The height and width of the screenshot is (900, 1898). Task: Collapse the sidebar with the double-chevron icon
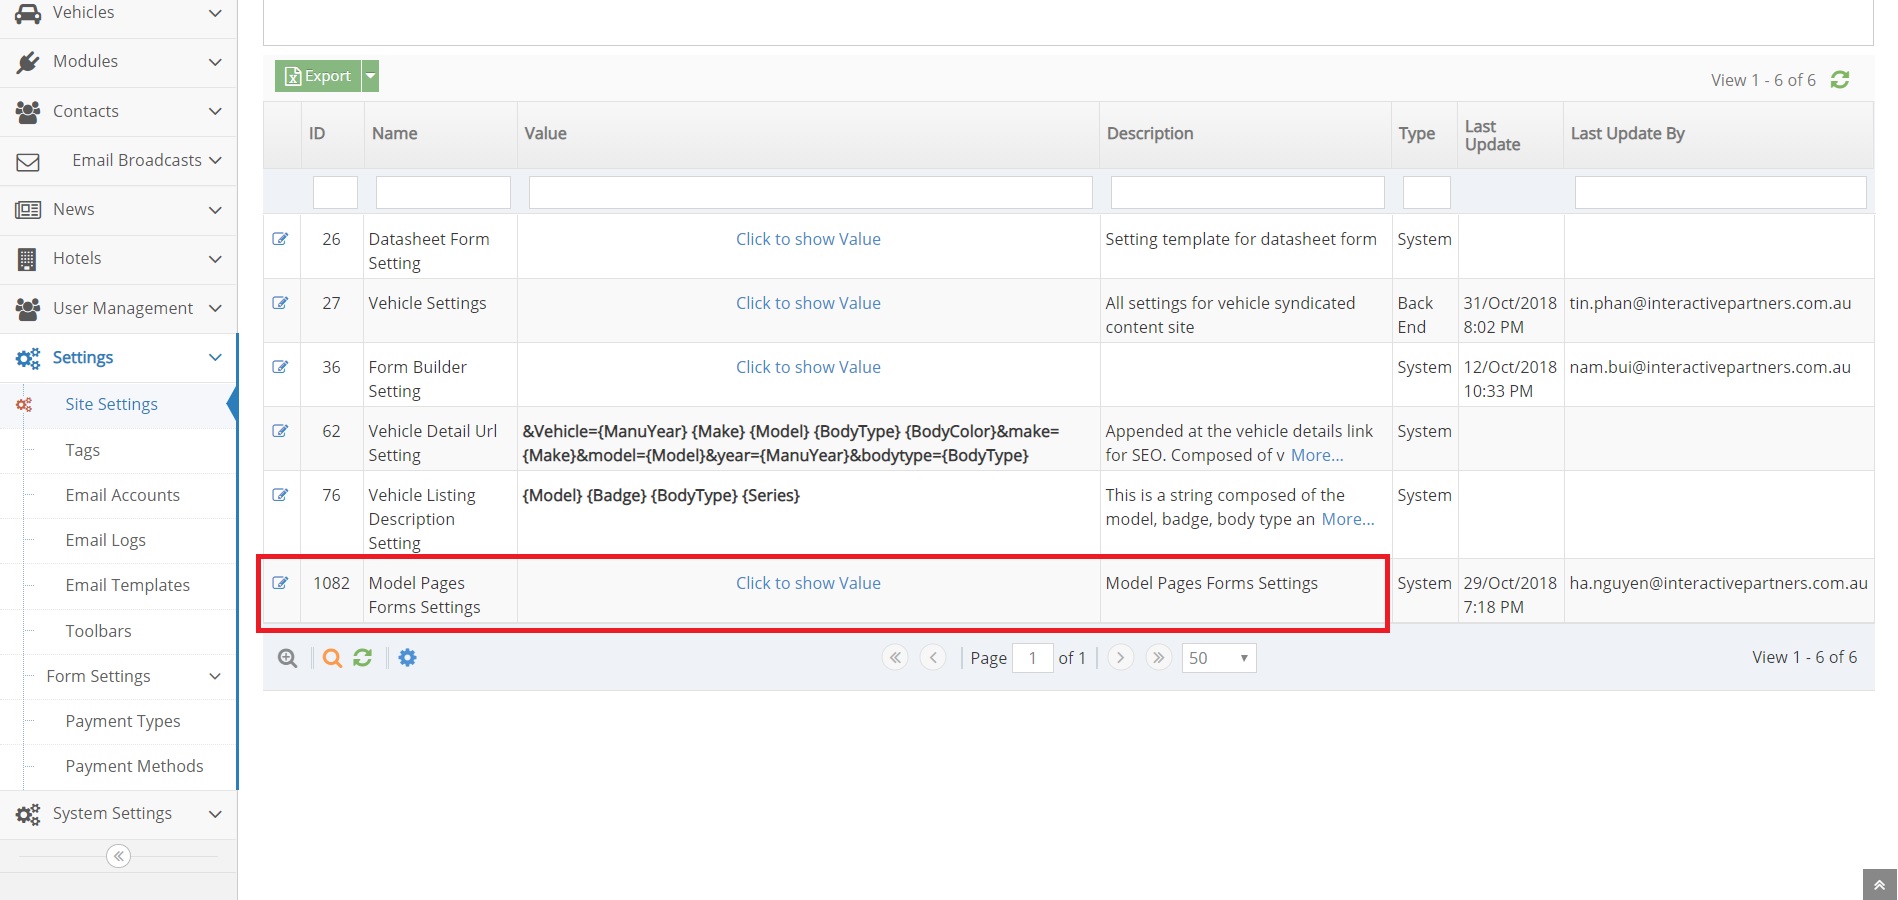point(118,856)
